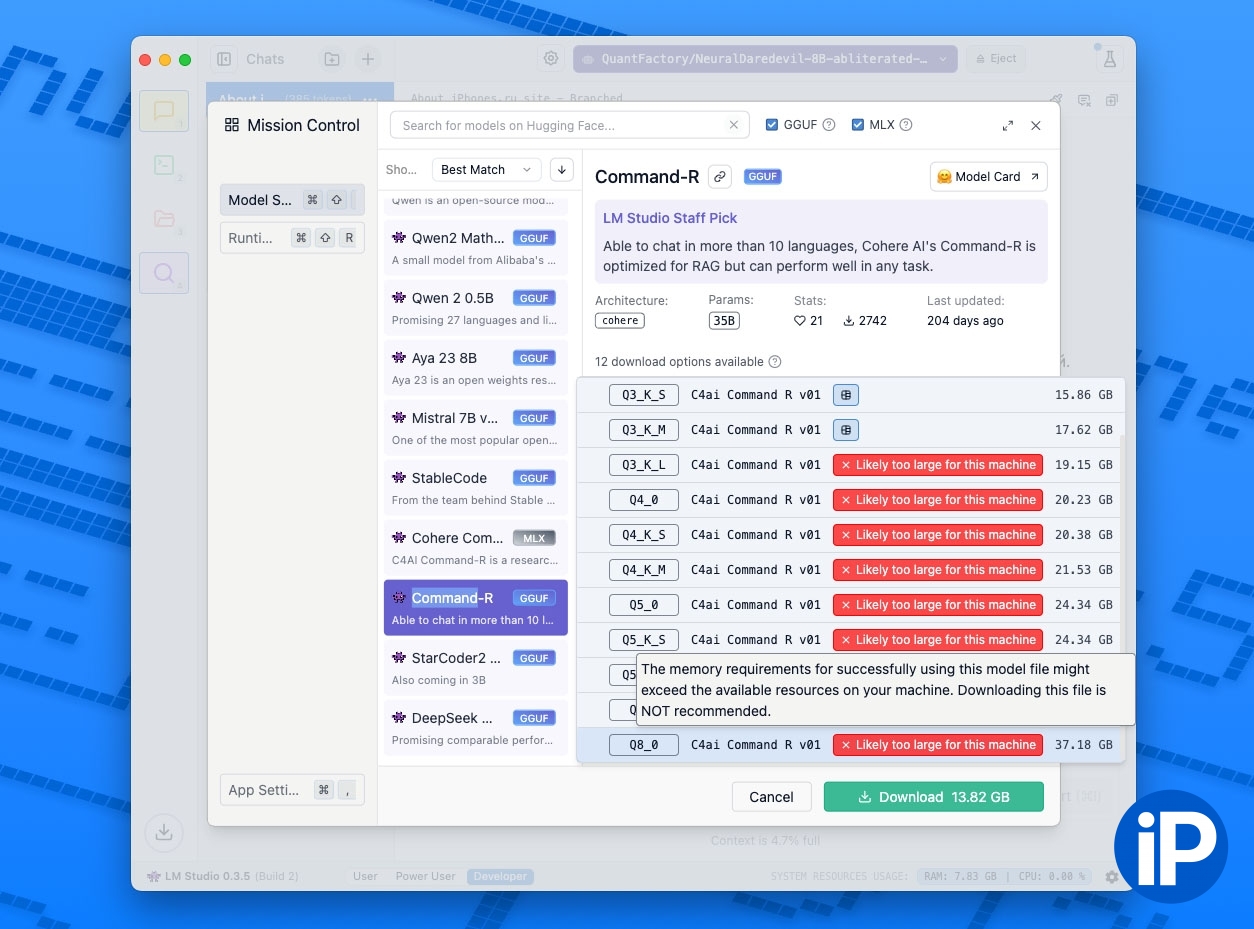Screen dimensions: 1254x929
Task: Select the Aya 23 8B model
Action: pyautogui.click(x=476, y=368)
